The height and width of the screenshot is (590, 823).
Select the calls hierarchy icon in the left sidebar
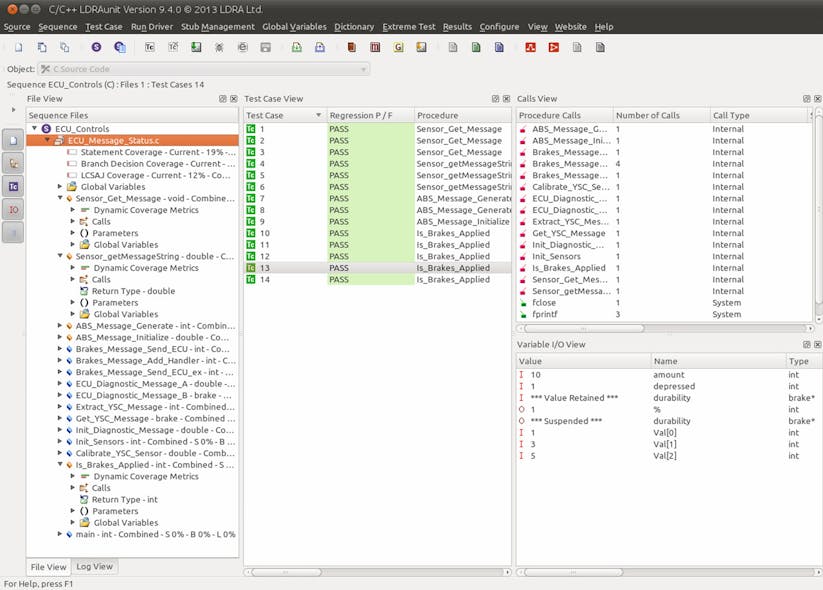click(11, 161)
